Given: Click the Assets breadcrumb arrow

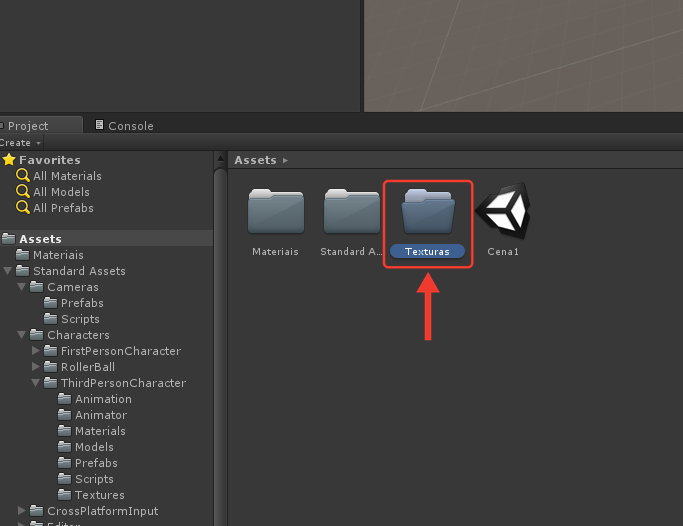Looking at the screenshot, I should (x=285, y=160).
